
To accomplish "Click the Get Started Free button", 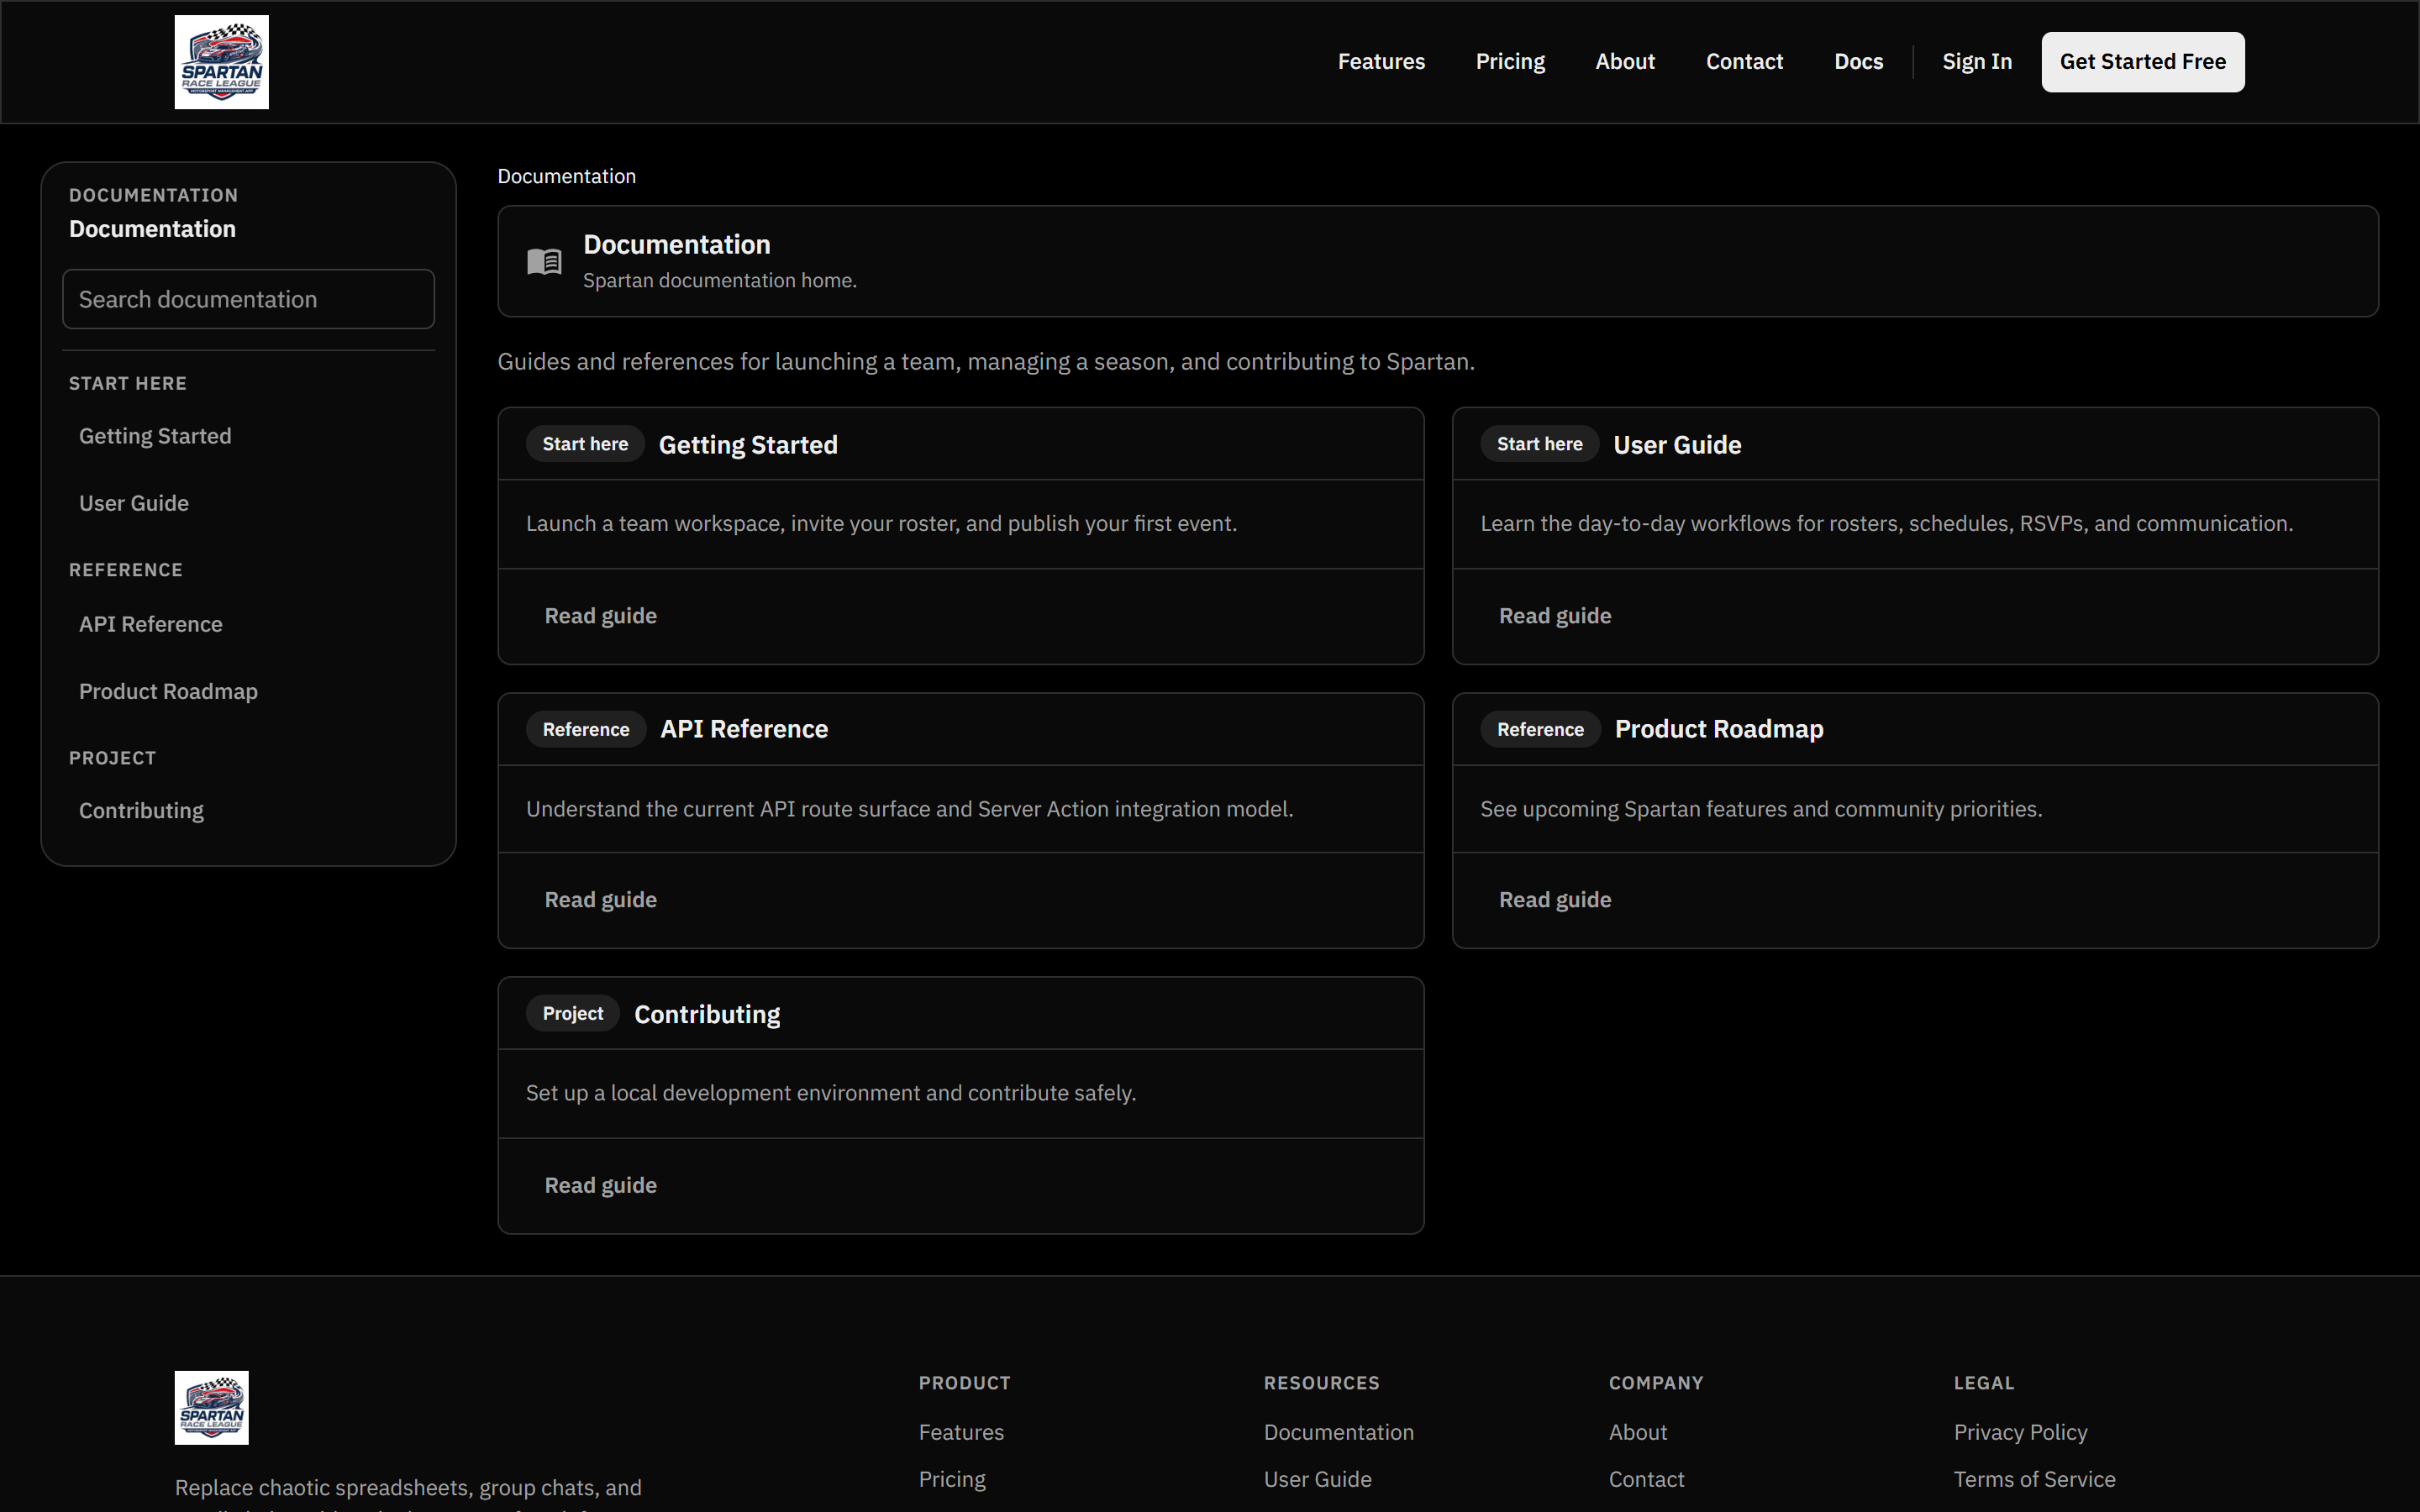I will [x=2143, y=62].
